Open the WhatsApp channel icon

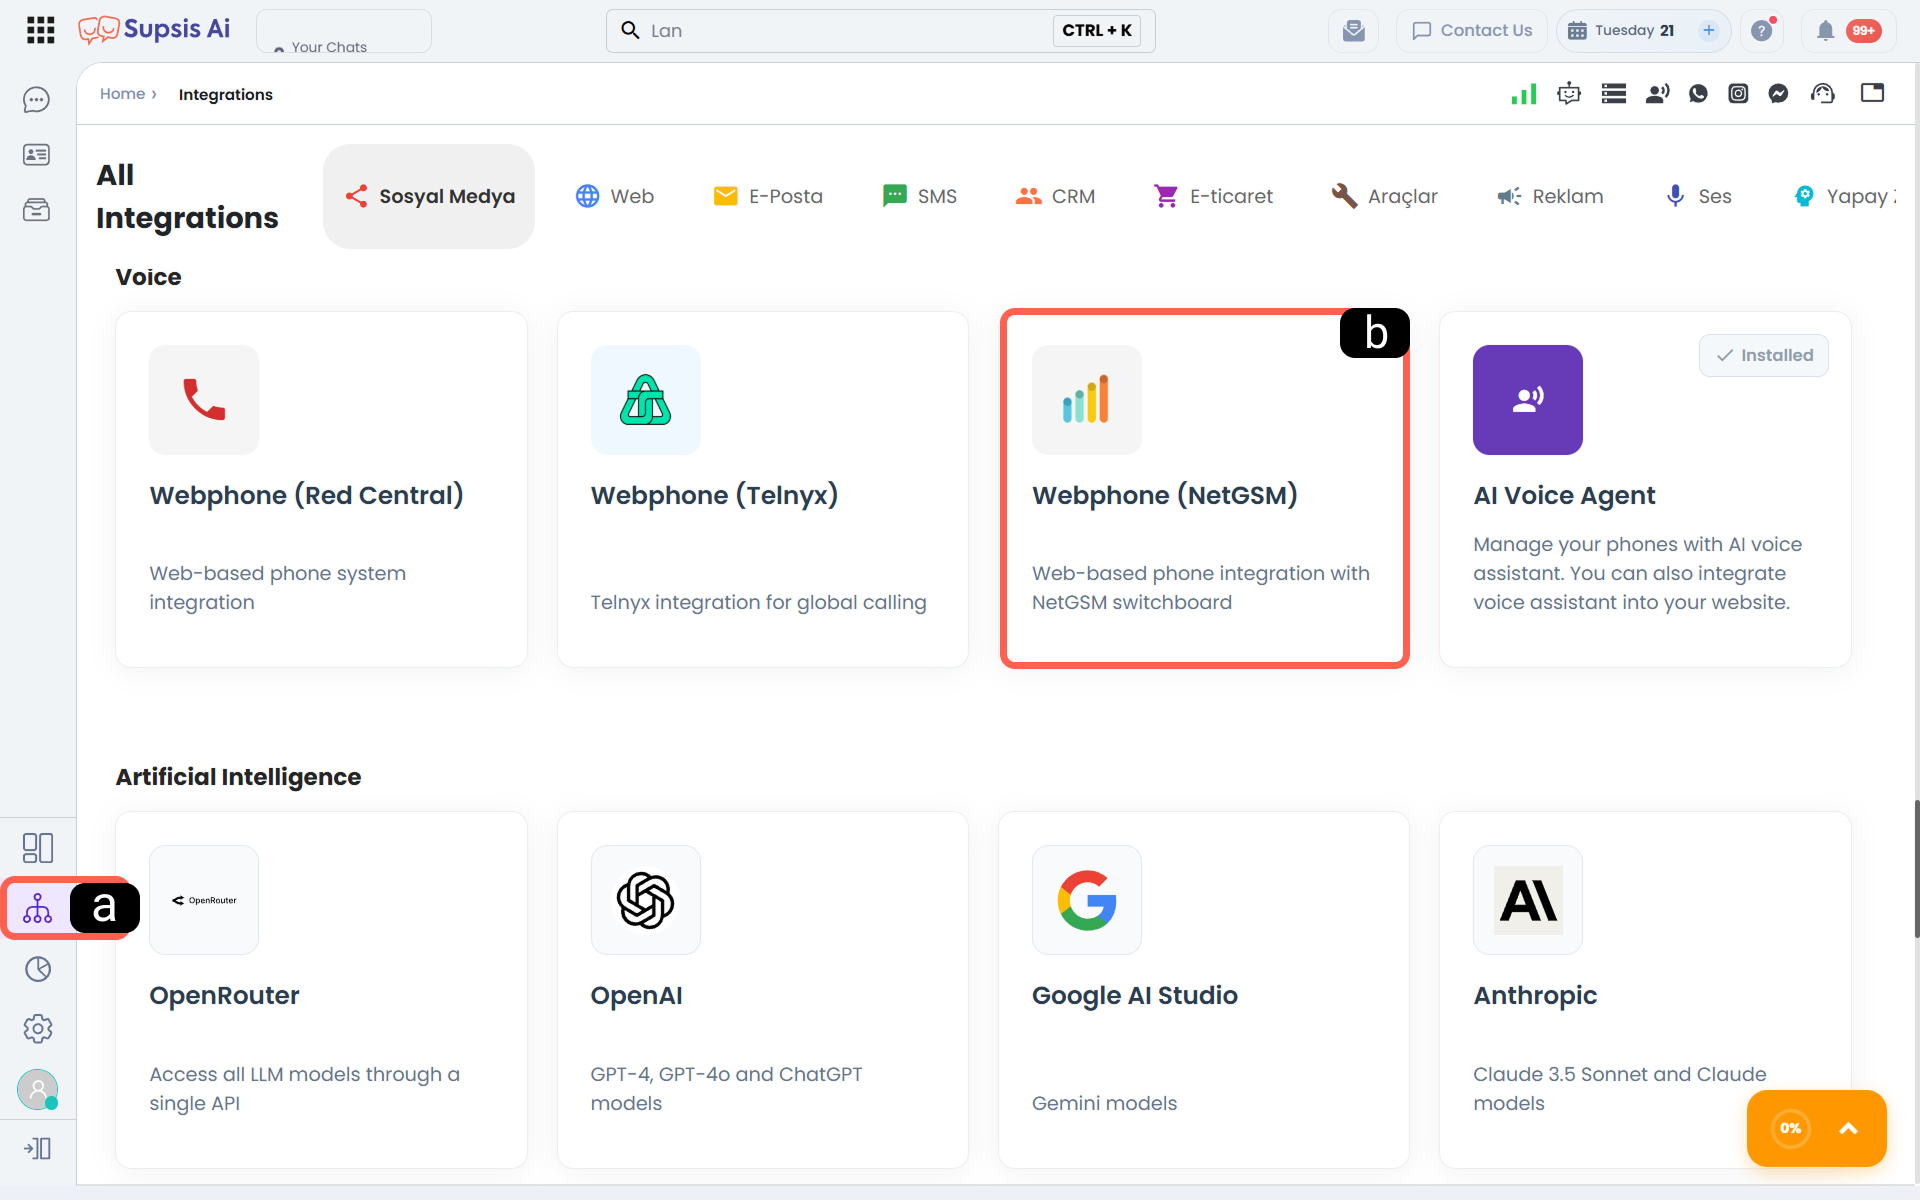[1698, 94]
